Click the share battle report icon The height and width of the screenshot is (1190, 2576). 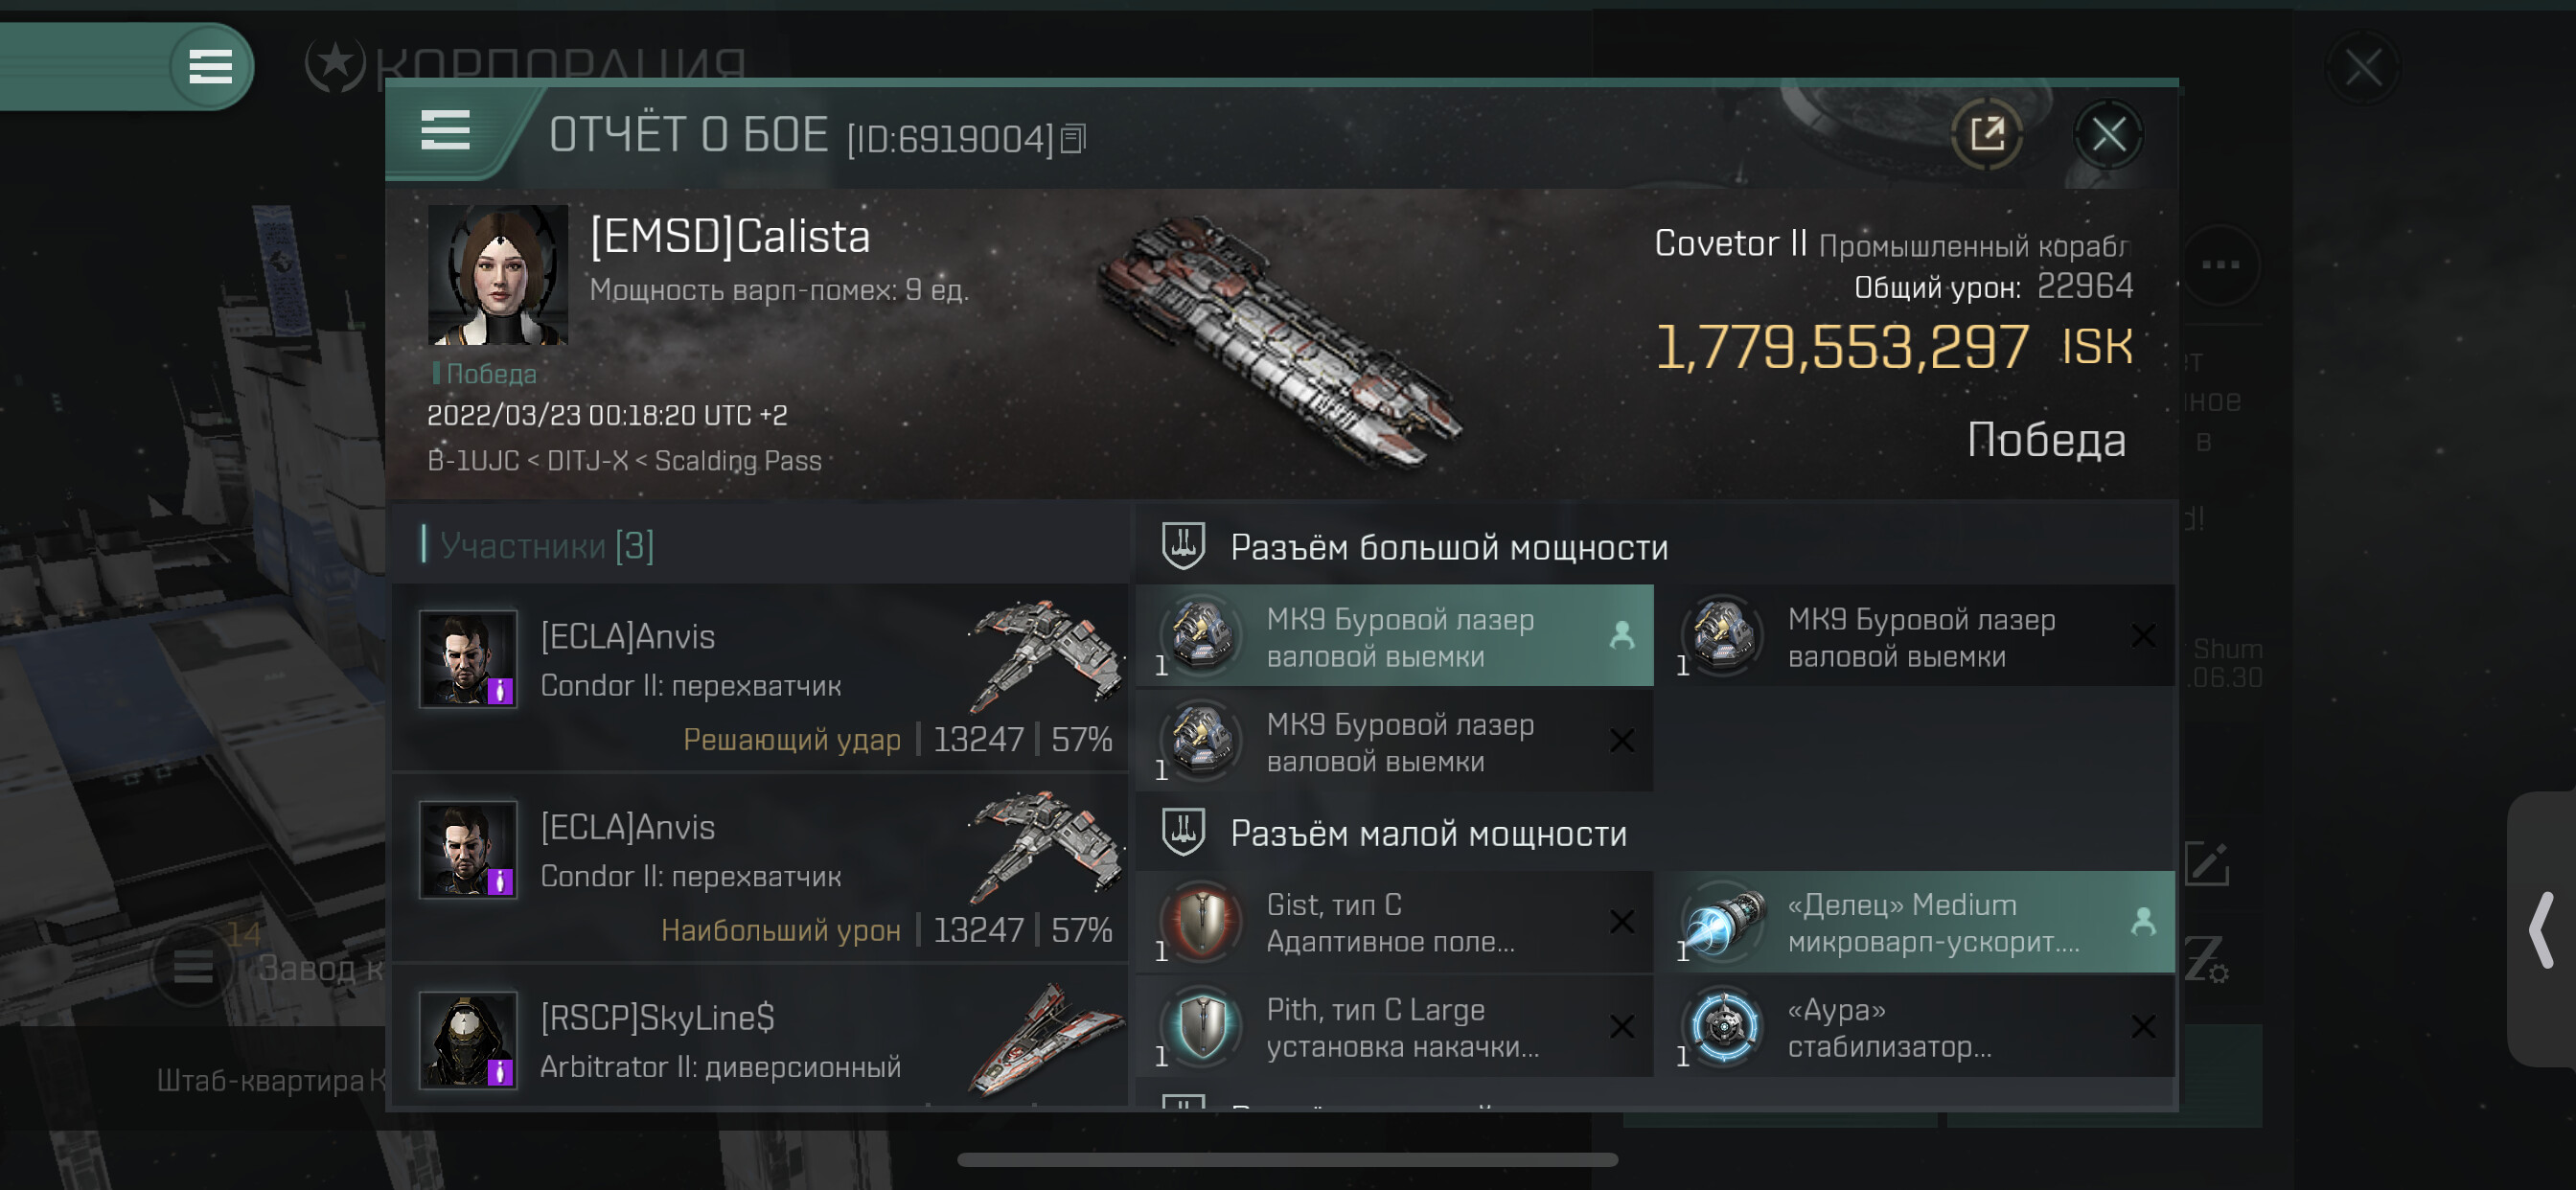pos(1987,134)
